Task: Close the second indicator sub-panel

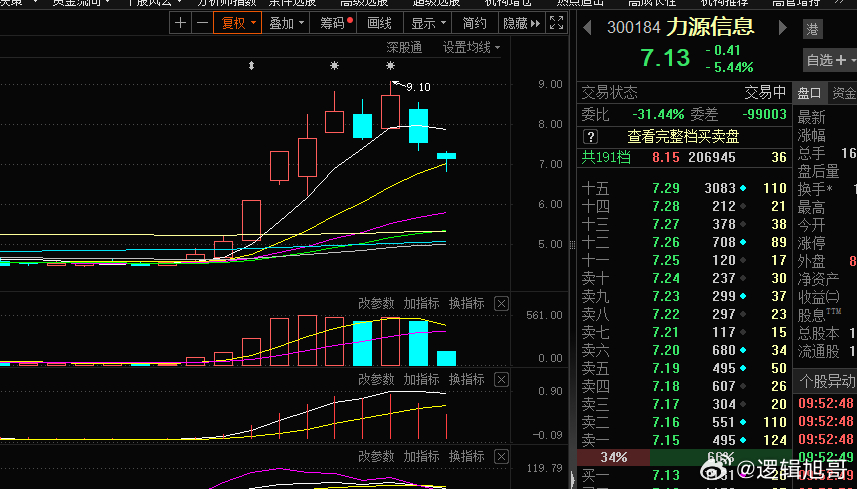Action: click(x=501, y=380)
